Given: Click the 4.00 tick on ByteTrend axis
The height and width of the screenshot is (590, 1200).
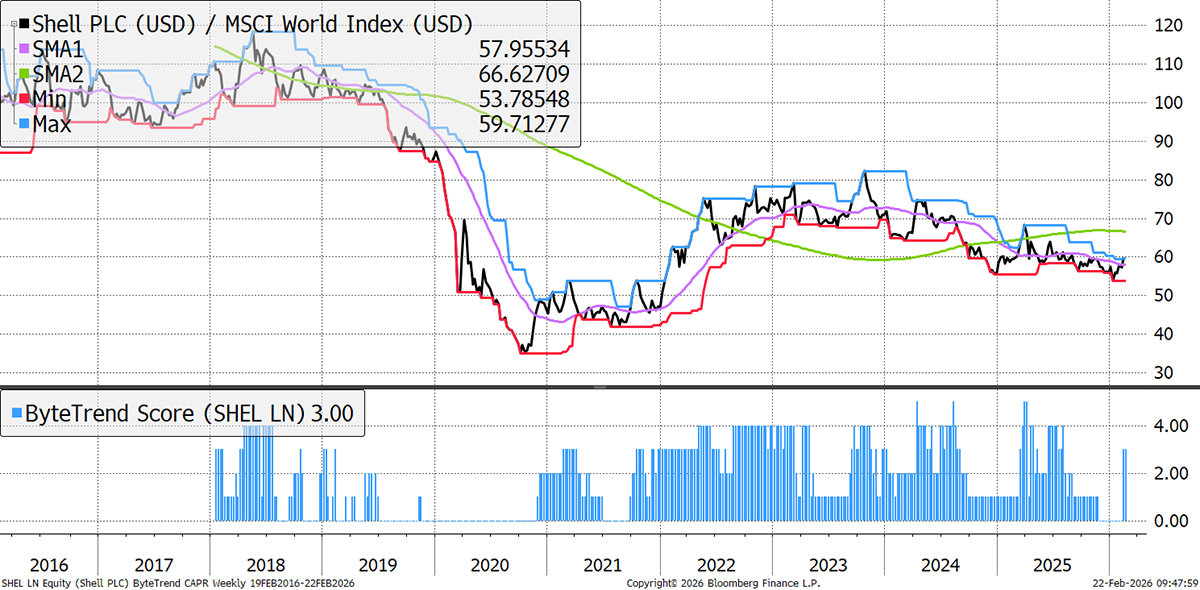Looking at the screenshot, I should (1170, 426).
